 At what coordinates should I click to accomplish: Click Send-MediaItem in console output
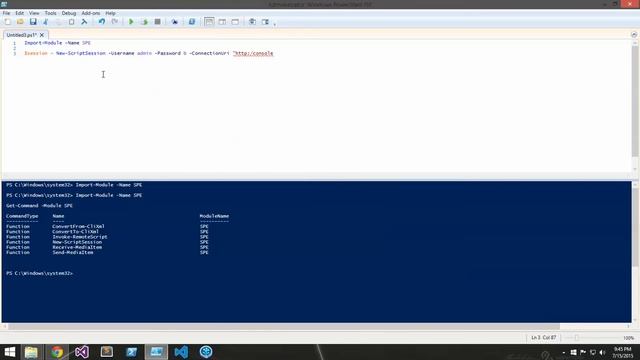(73, 253)
